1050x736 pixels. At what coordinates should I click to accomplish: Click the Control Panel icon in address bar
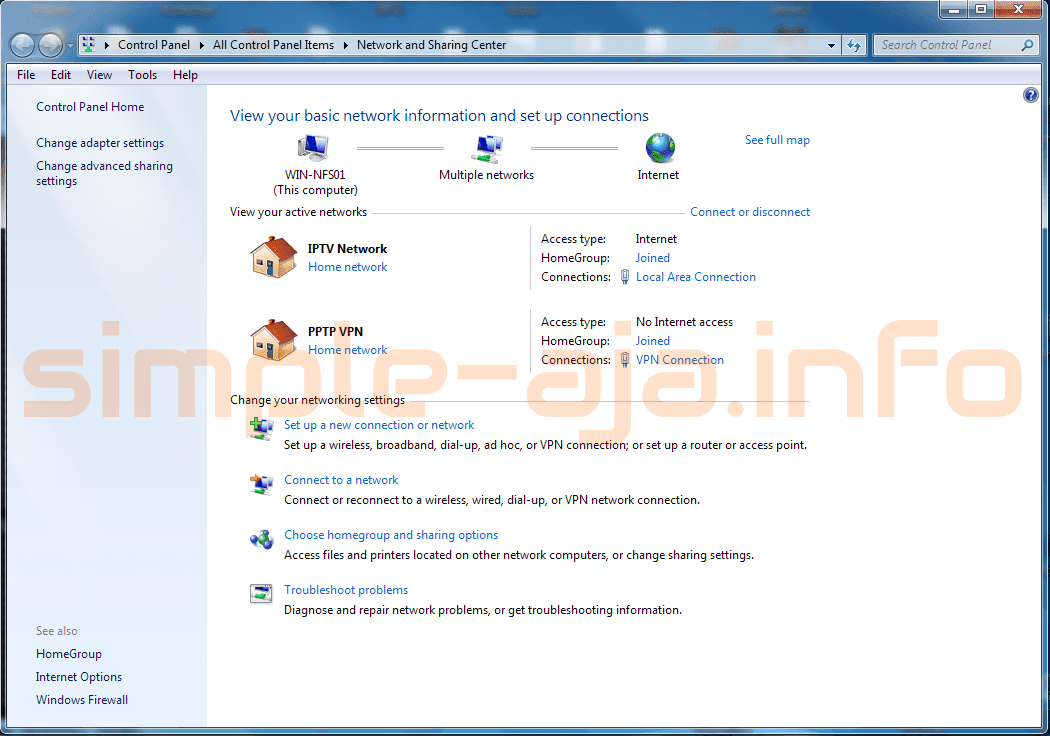pos(88,45)
